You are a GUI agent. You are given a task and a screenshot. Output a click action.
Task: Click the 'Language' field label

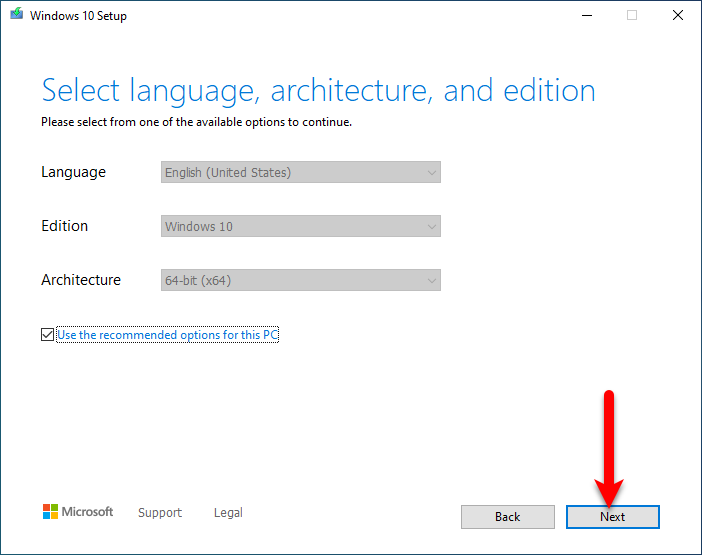click(x=73, y=172)
